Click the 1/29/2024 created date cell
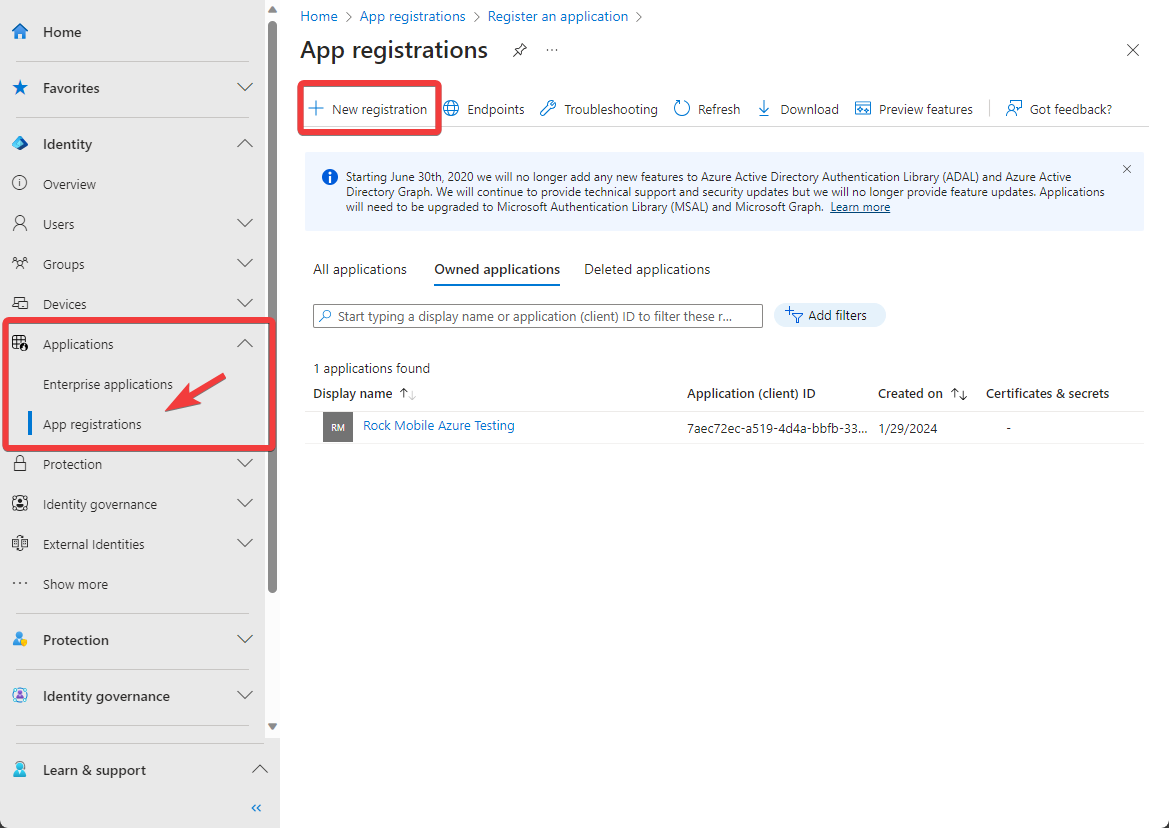Screen dimensions: 1169x828 tap(907, 429)
